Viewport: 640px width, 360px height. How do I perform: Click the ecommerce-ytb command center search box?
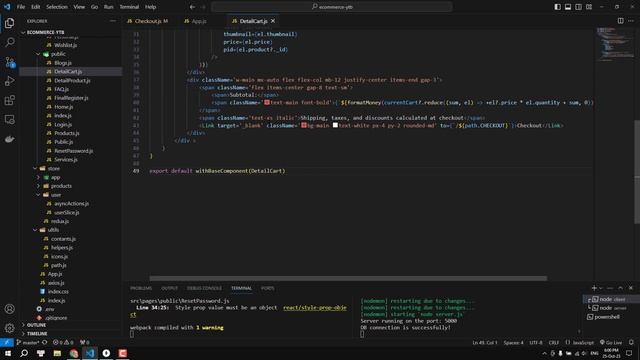click(332, 7)
